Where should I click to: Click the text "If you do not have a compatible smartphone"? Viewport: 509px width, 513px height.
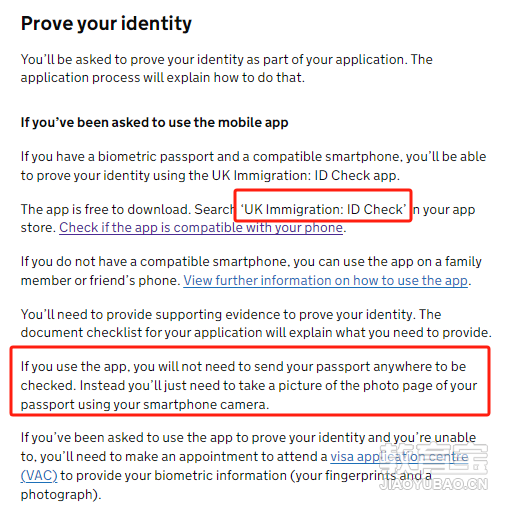(x=154, y=262)
